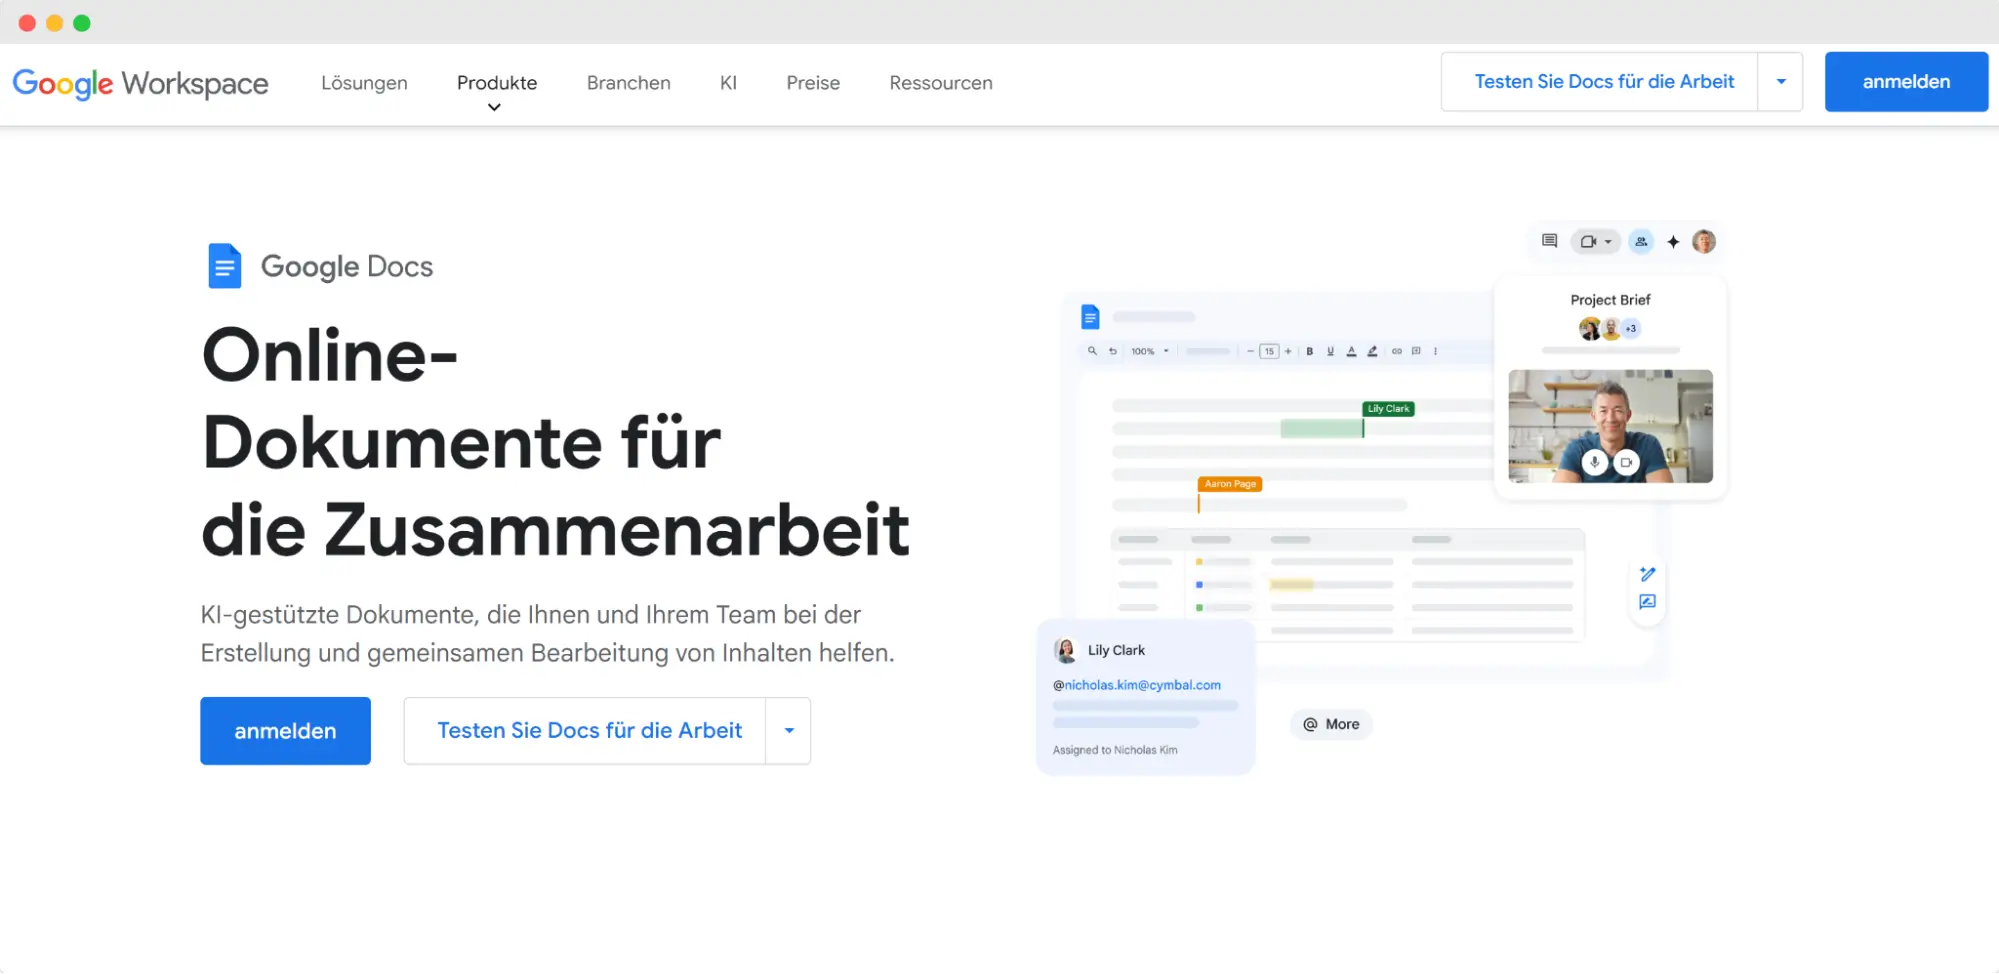Click hero Testen Sie Docs für die Arbeit
The image size is (1999, 974).
[586, 731]
